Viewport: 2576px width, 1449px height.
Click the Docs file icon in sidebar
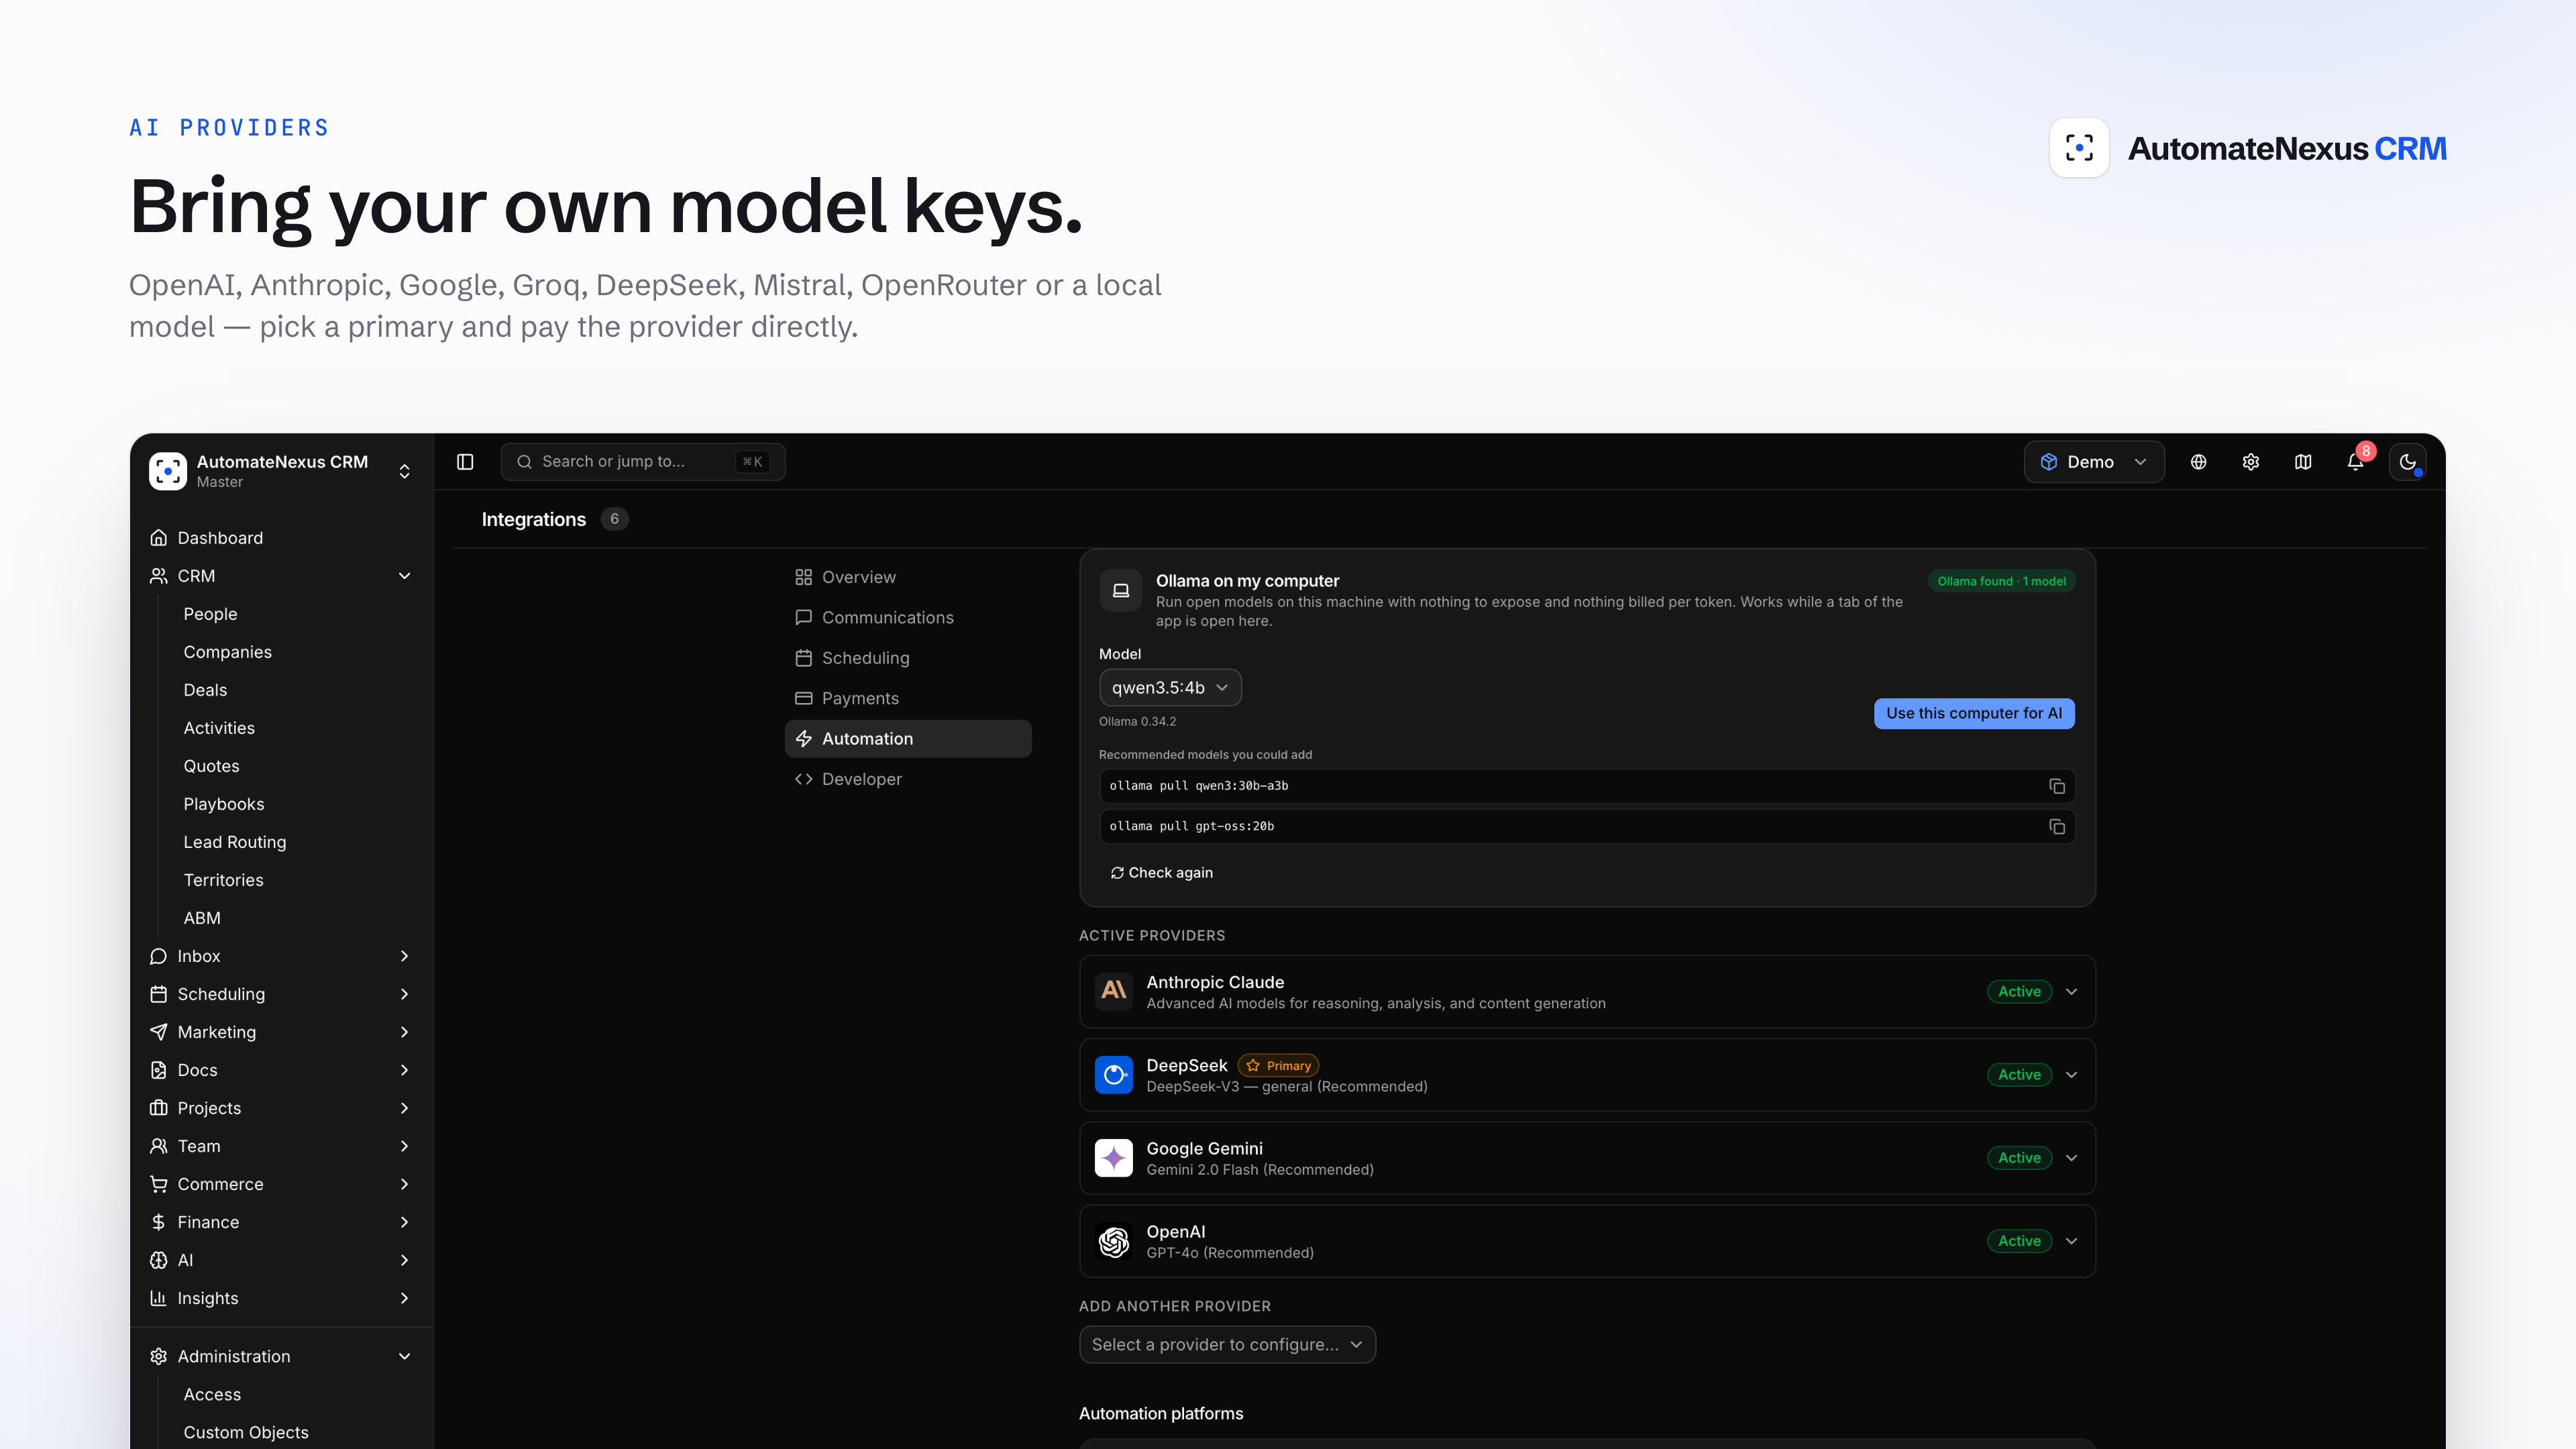point(158,1070)
